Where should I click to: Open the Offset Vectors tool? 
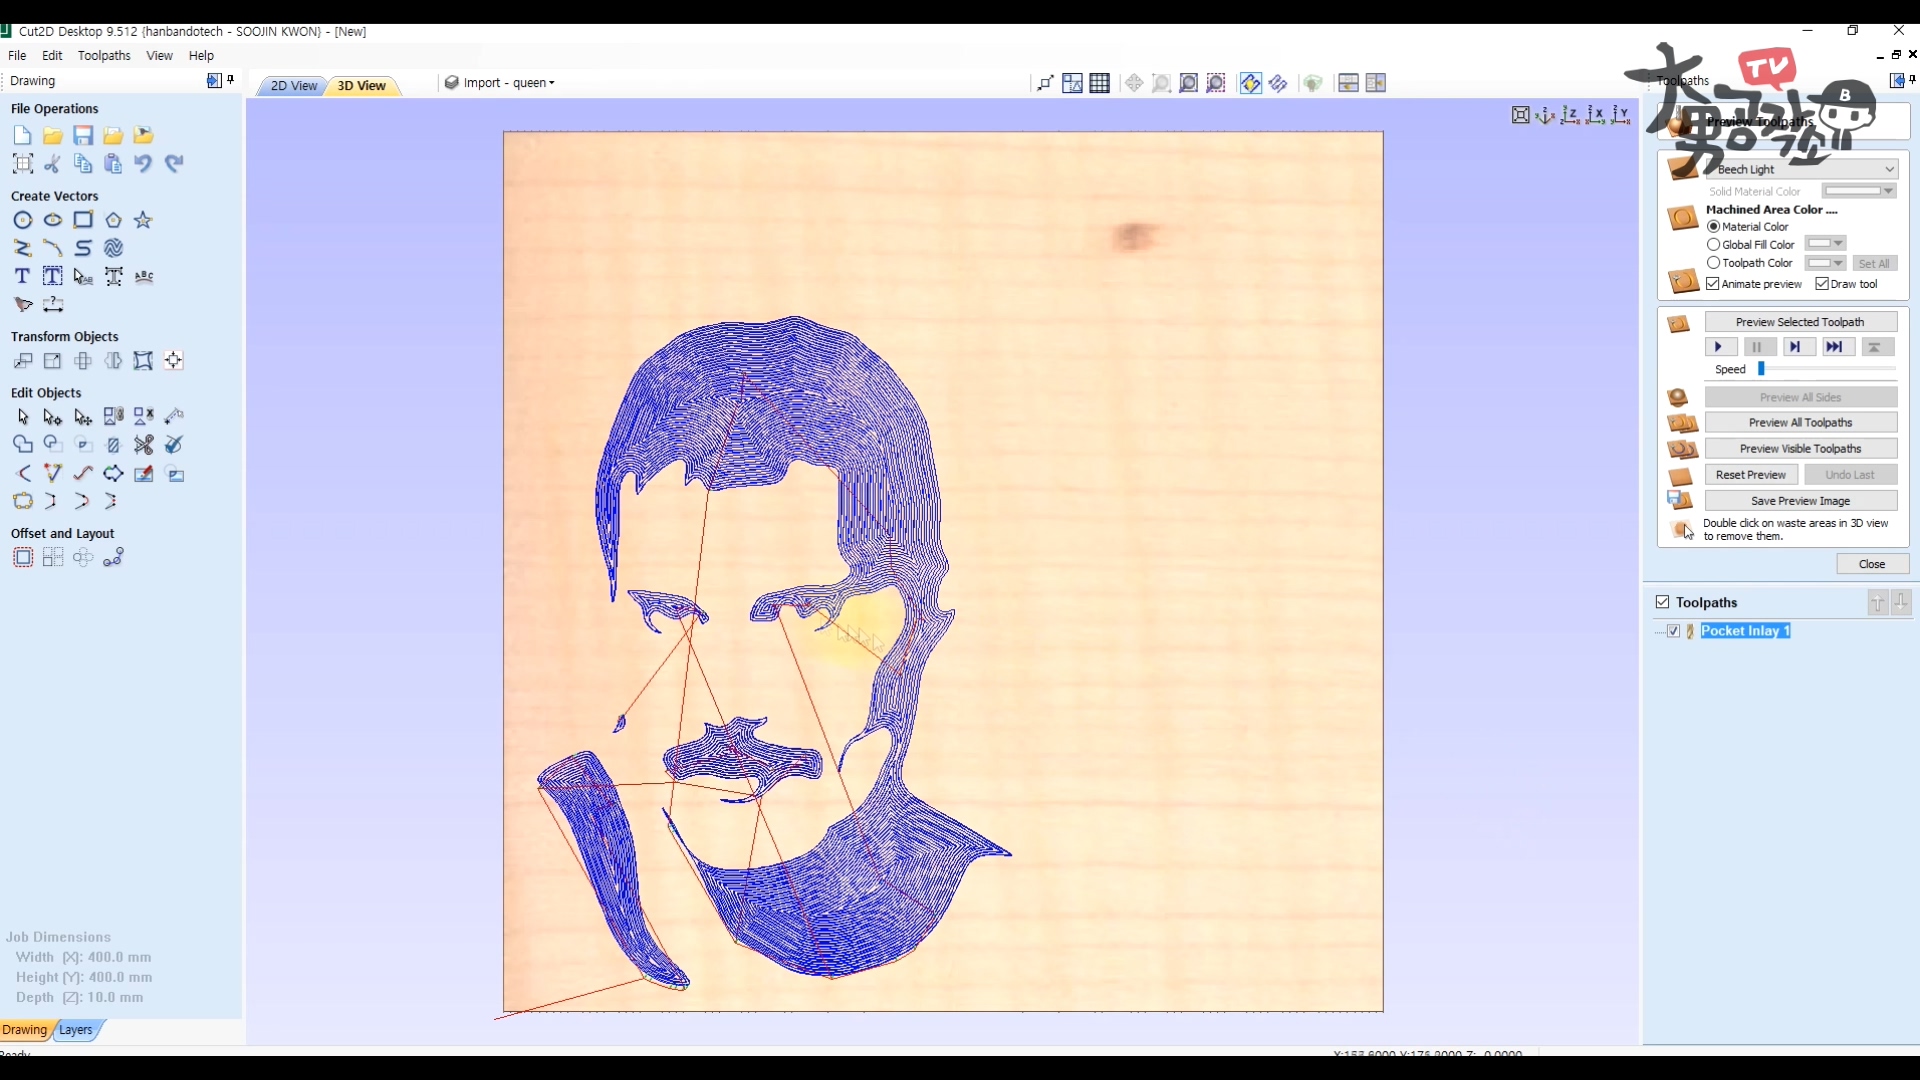(x=22, y=558)
